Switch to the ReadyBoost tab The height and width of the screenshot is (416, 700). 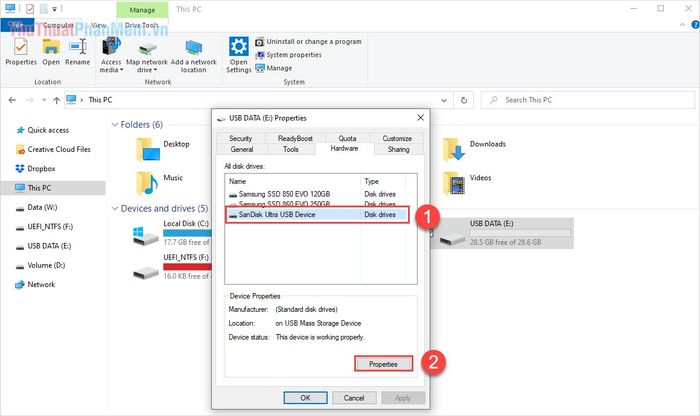coord(294,138)
